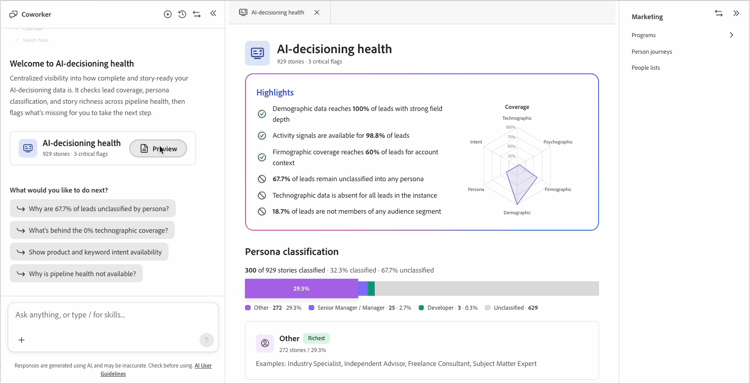Screen dimensions: 750x383
Task: Click the blocked icon beside 67.7% unclassified highlight
Action: pos(262,179)
